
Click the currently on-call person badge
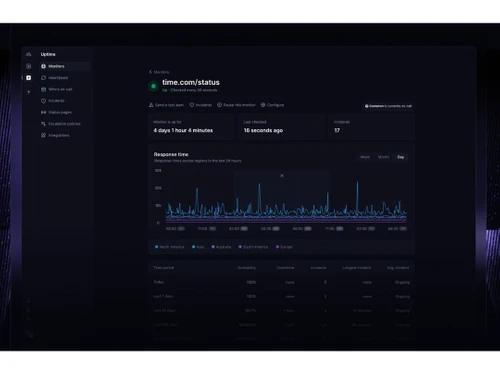pos(388,106)
